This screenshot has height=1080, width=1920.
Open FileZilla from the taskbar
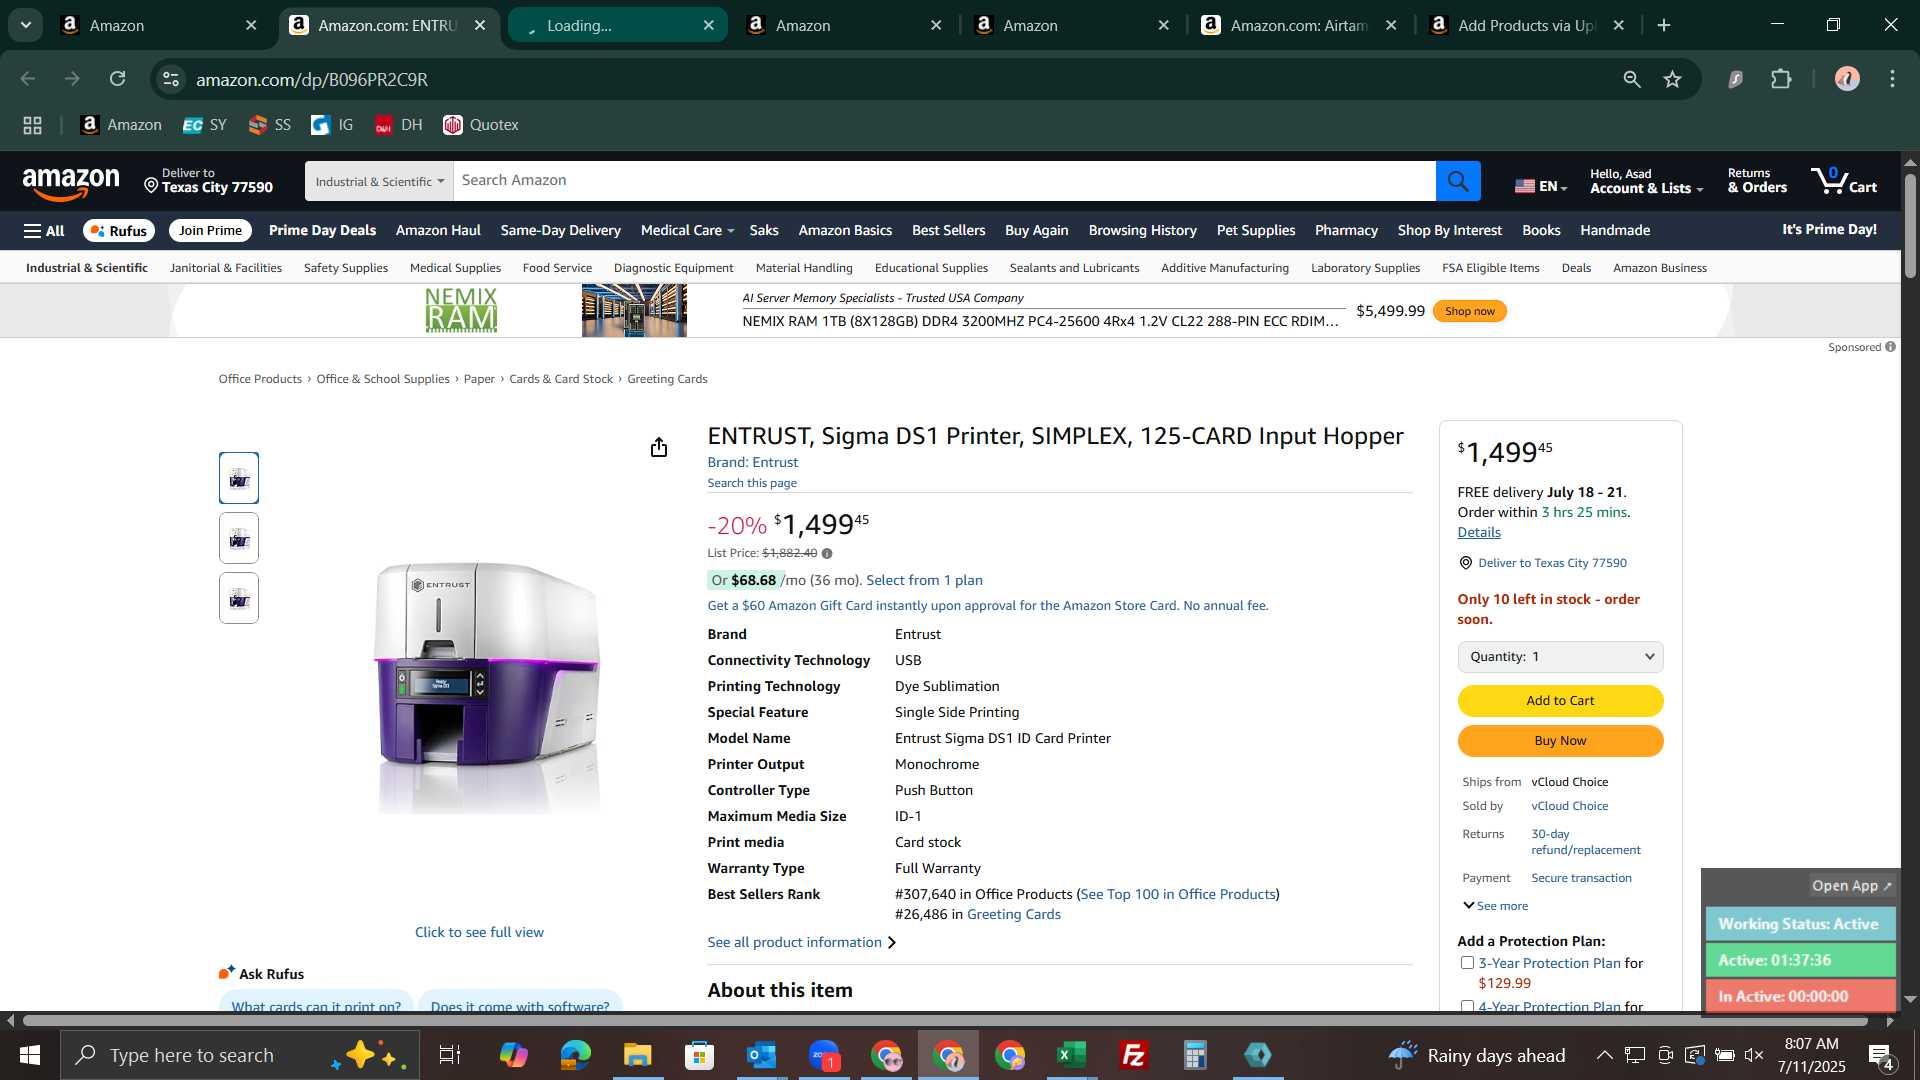coord(1133,1055)
